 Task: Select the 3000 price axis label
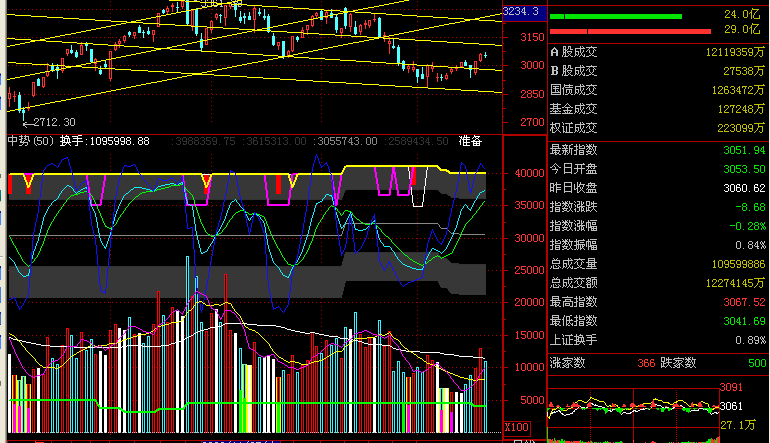click(532, 65)
